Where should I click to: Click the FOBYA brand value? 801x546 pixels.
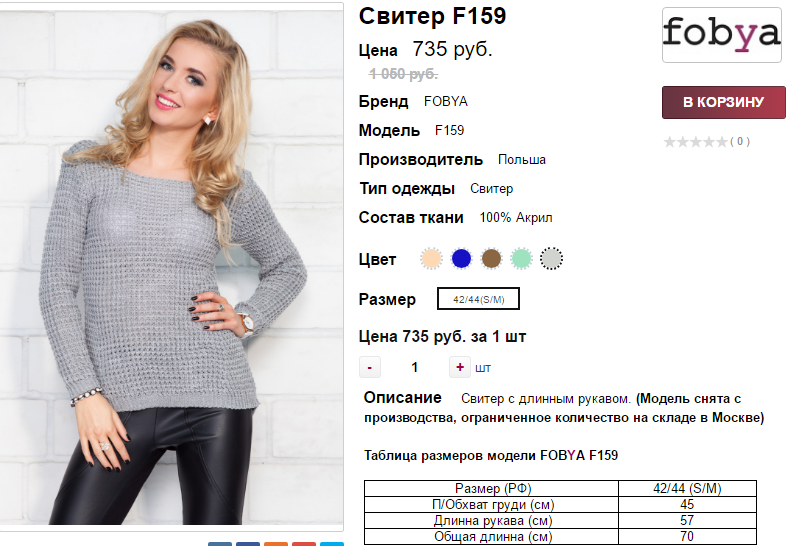pos(445,102)
